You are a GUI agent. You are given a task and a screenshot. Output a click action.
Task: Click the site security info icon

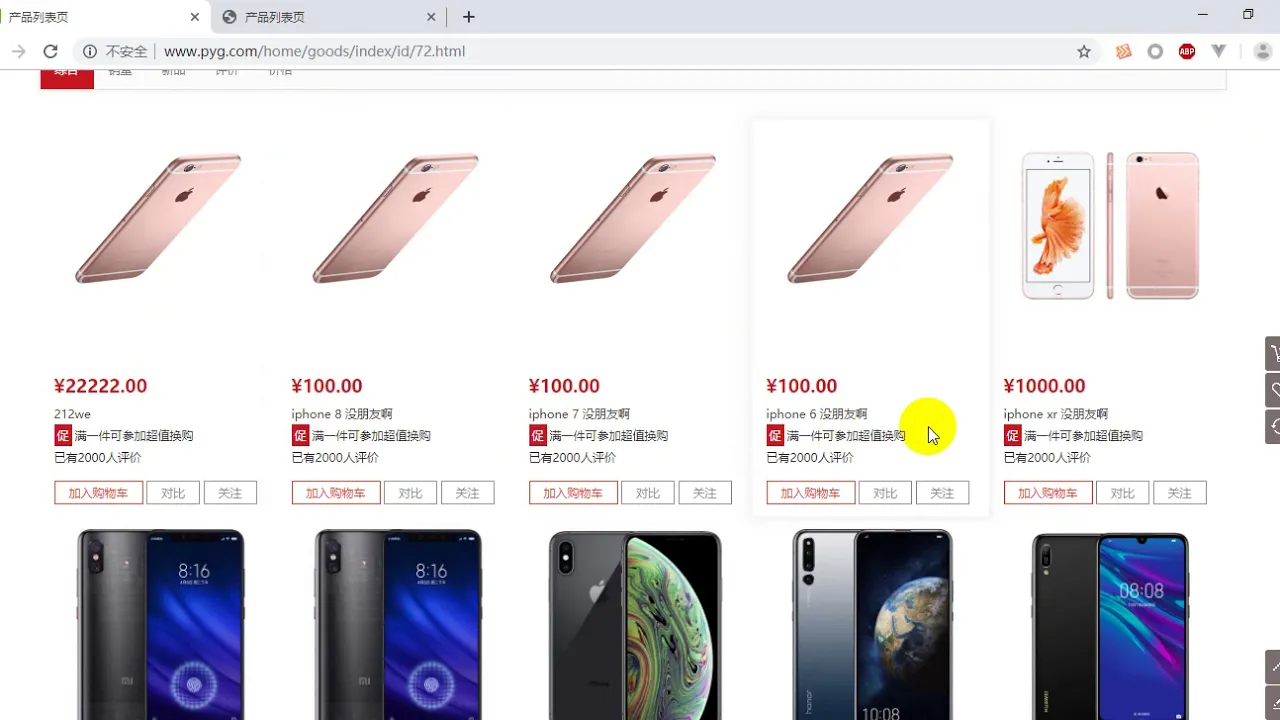click(x=90, y=51)
